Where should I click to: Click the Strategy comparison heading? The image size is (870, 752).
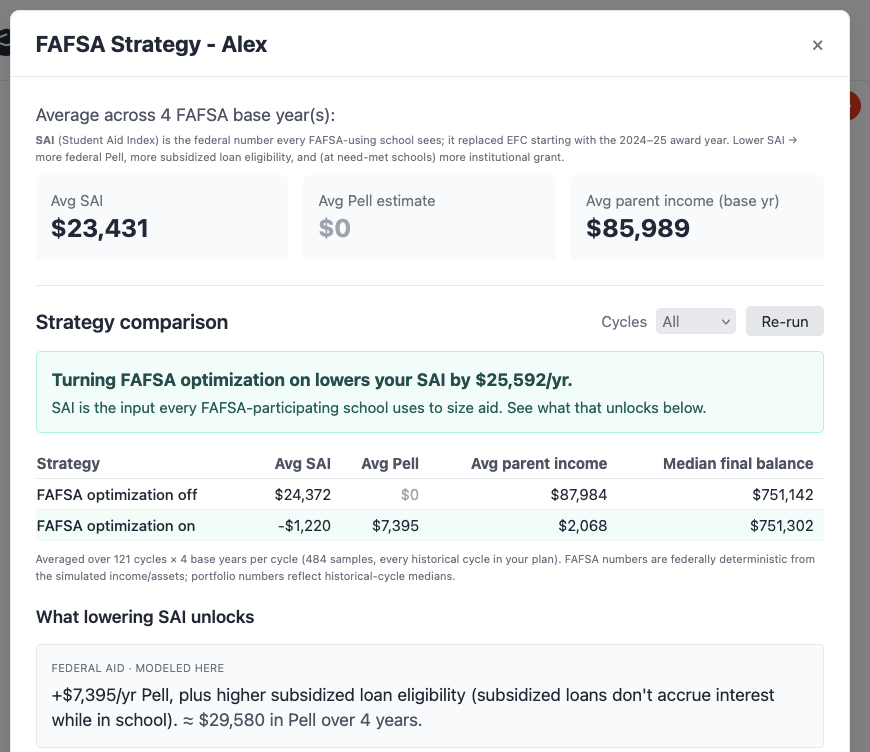[x=132, y=322]
